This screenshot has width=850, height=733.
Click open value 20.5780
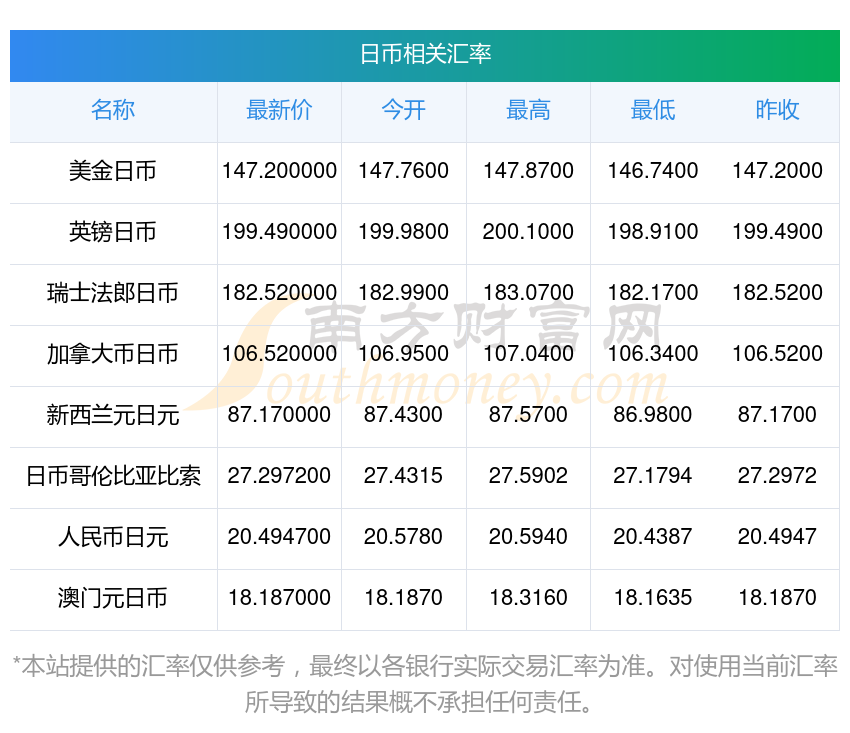point(403,537)
